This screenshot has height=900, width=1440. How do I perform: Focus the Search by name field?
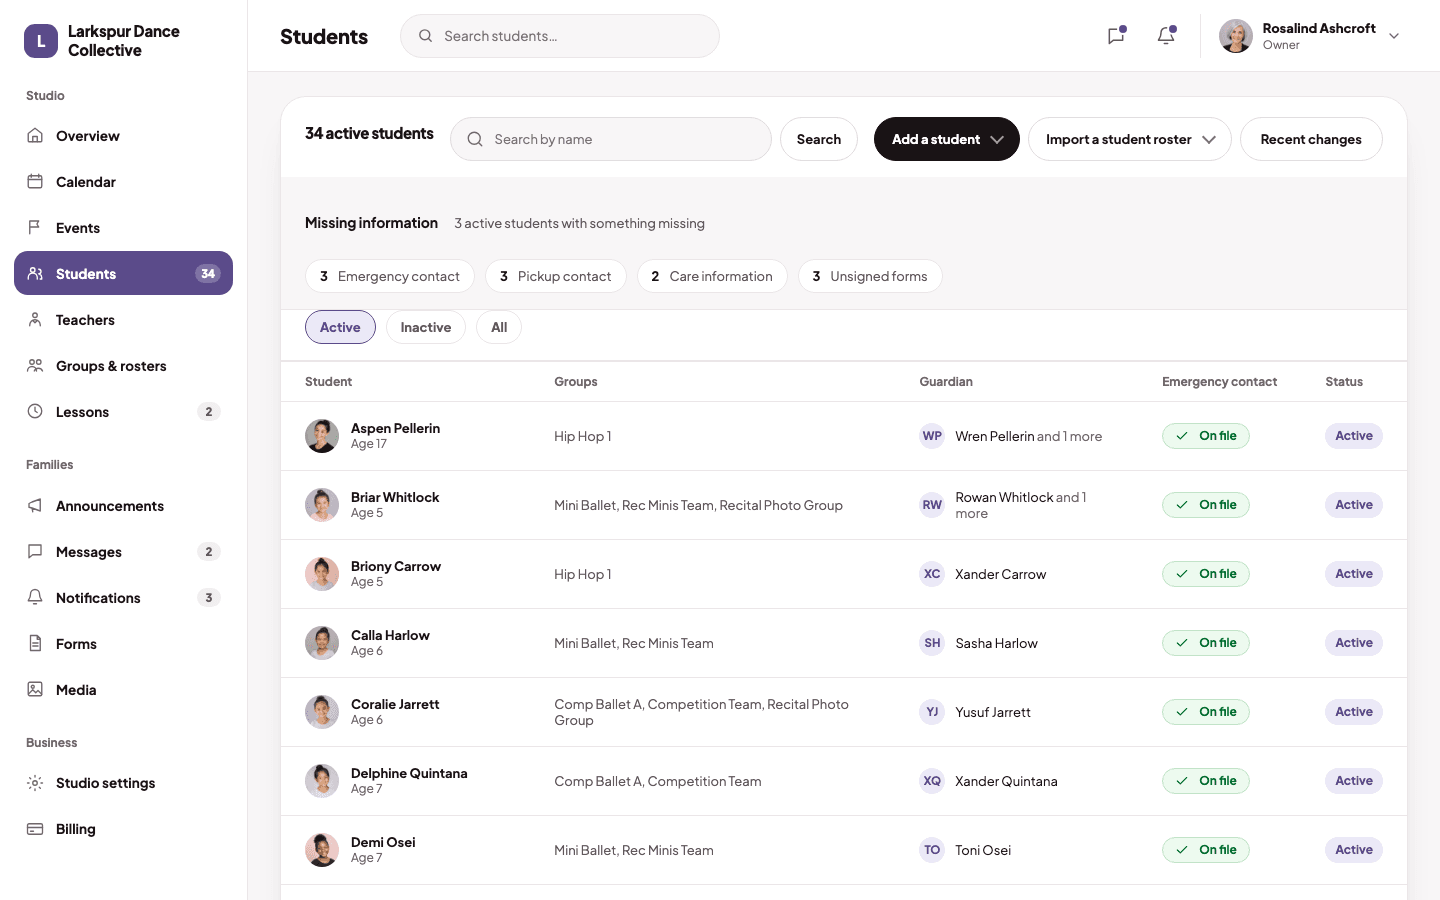point(611,139)
